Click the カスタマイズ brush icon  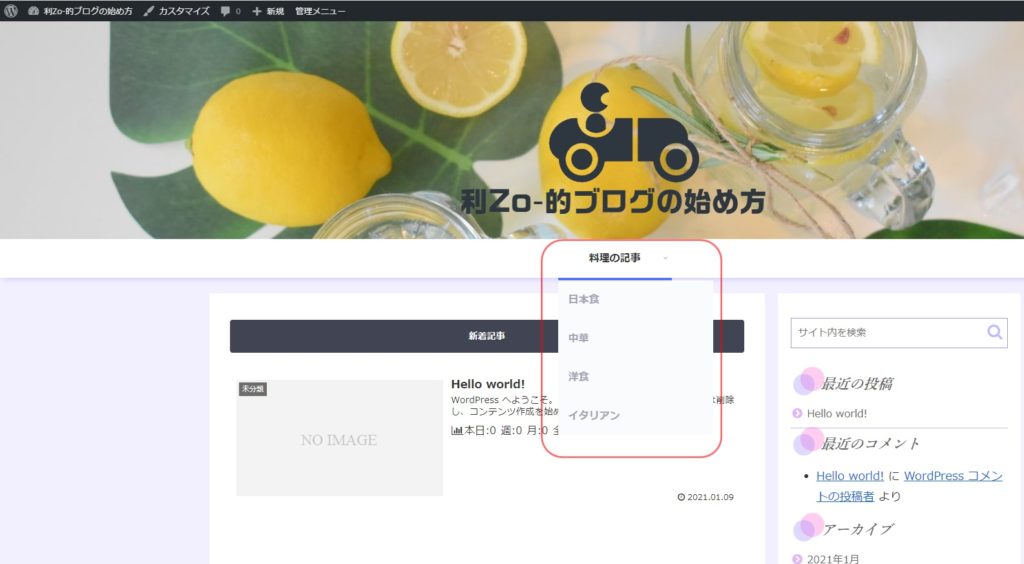point(149,10)
